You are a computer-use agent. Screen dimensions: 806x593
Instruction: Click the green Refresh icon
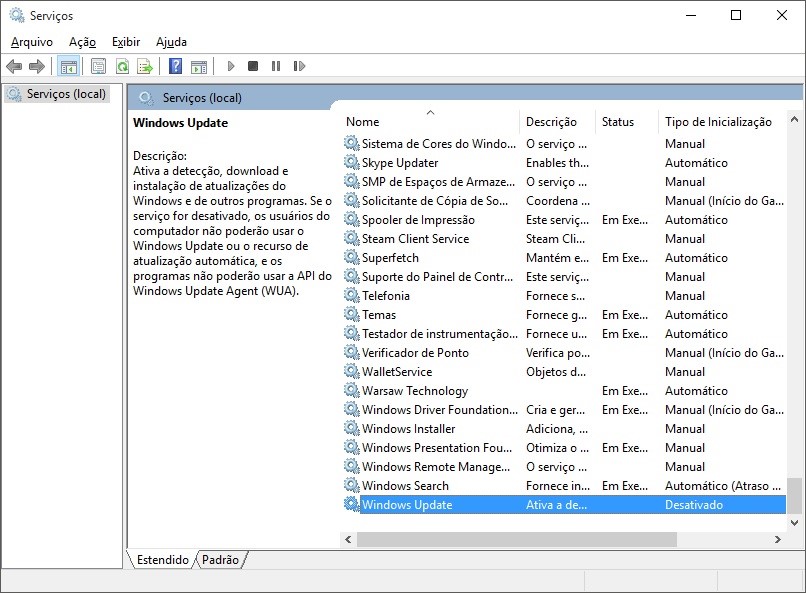[x=122, y=67]
